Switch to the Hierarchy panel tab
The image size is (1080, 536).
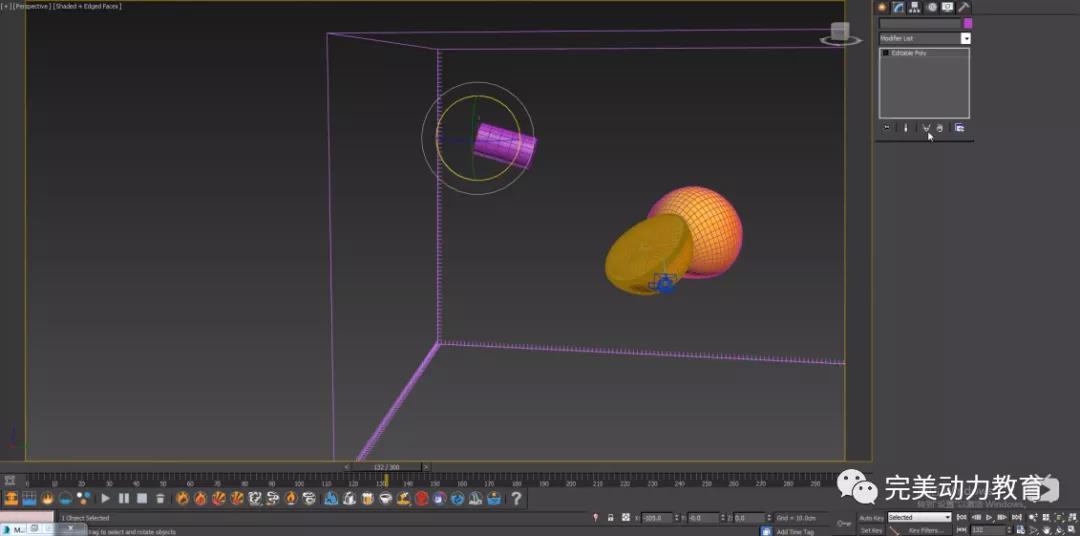tap(915, 7)
